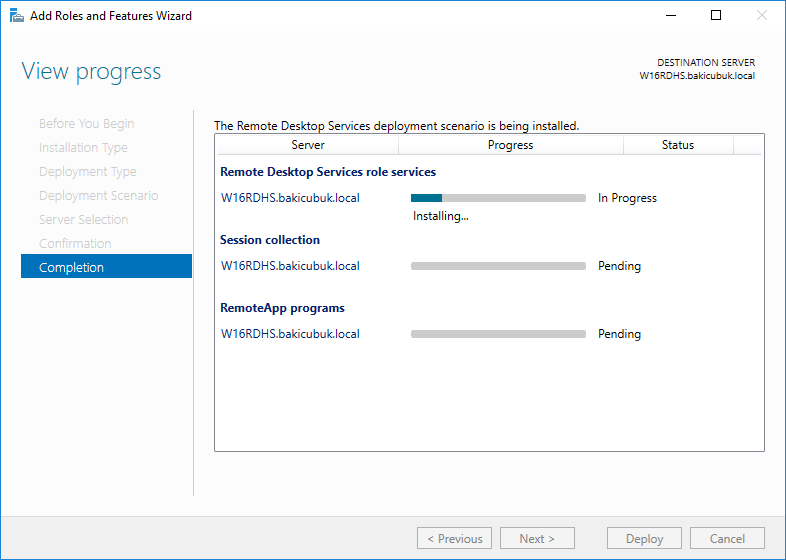Click the RemoteApp programs heading
The width and height of the screenshot is (786, 560).
282,308
